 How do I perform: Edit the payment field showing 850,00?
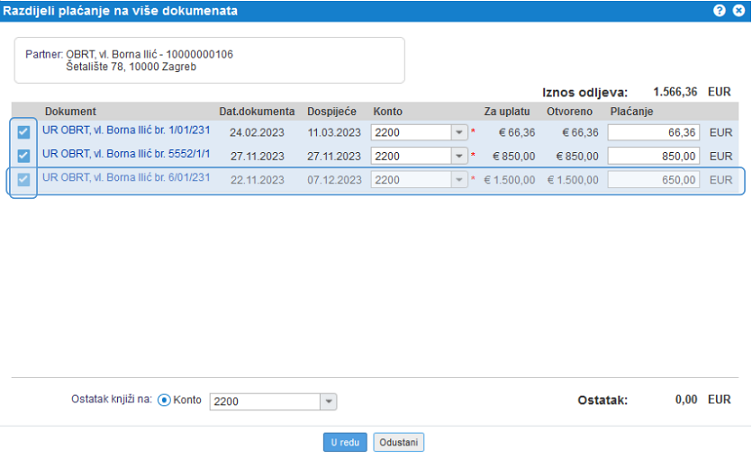point(654,156)
